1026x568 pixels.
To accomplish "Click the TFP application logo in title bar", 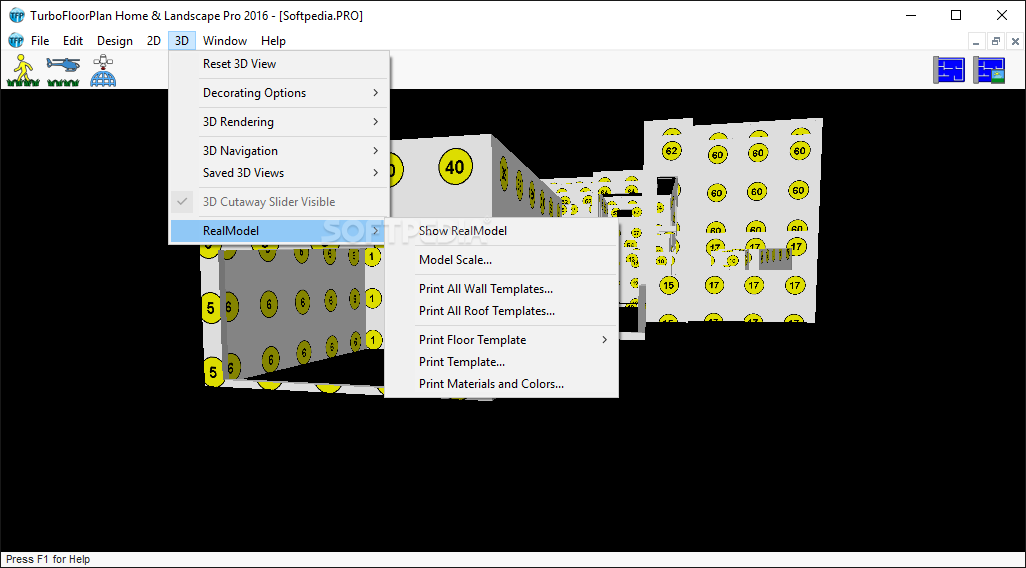I will (16, 16).
